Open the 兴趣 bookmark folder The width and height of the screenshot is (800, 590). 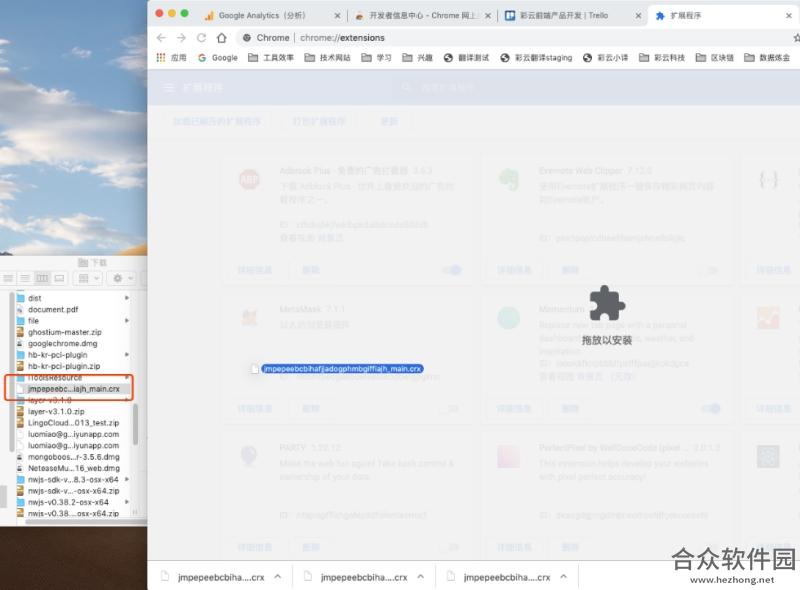coord(417,58)
